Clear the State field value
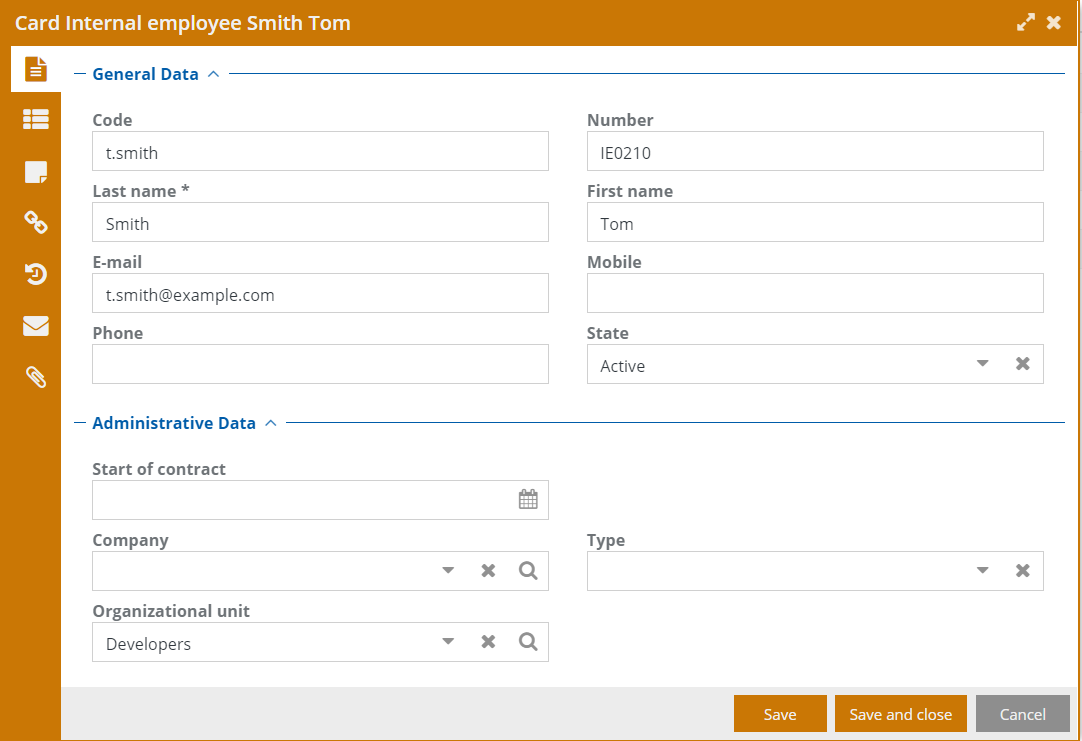The height and width of the screenshot is (741, 1082). (x=1023, y=364)
